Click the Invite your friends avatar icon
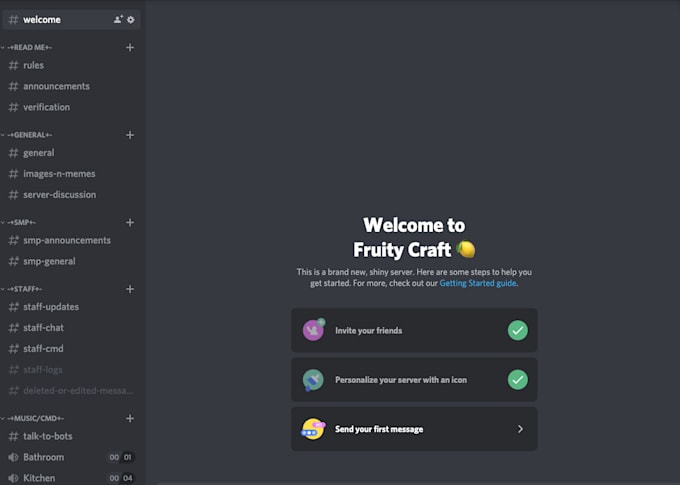Screen dimensions: 680x485 [314, 330]
